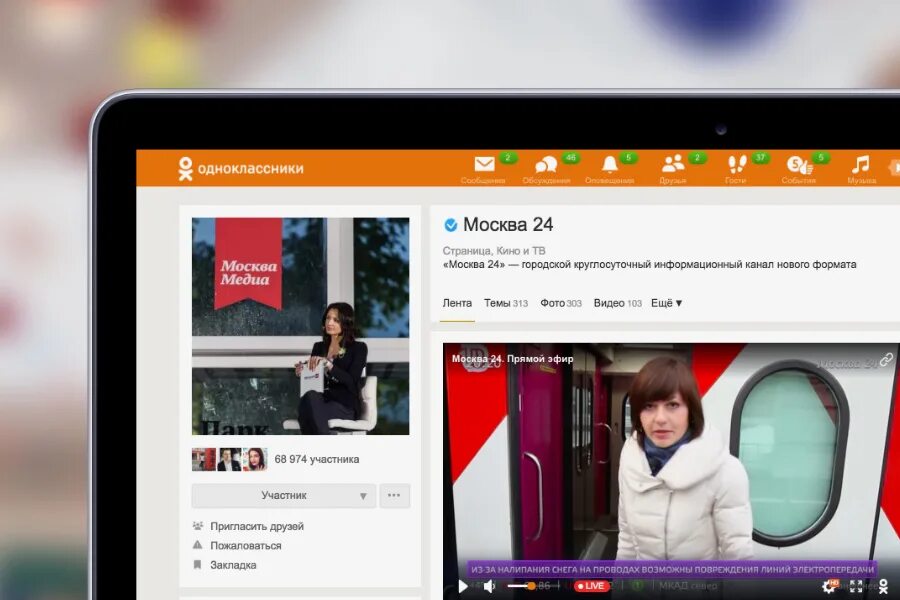Click the friends badge showing 2
This screenshot has height=600, width=900.
coord(697,157)
